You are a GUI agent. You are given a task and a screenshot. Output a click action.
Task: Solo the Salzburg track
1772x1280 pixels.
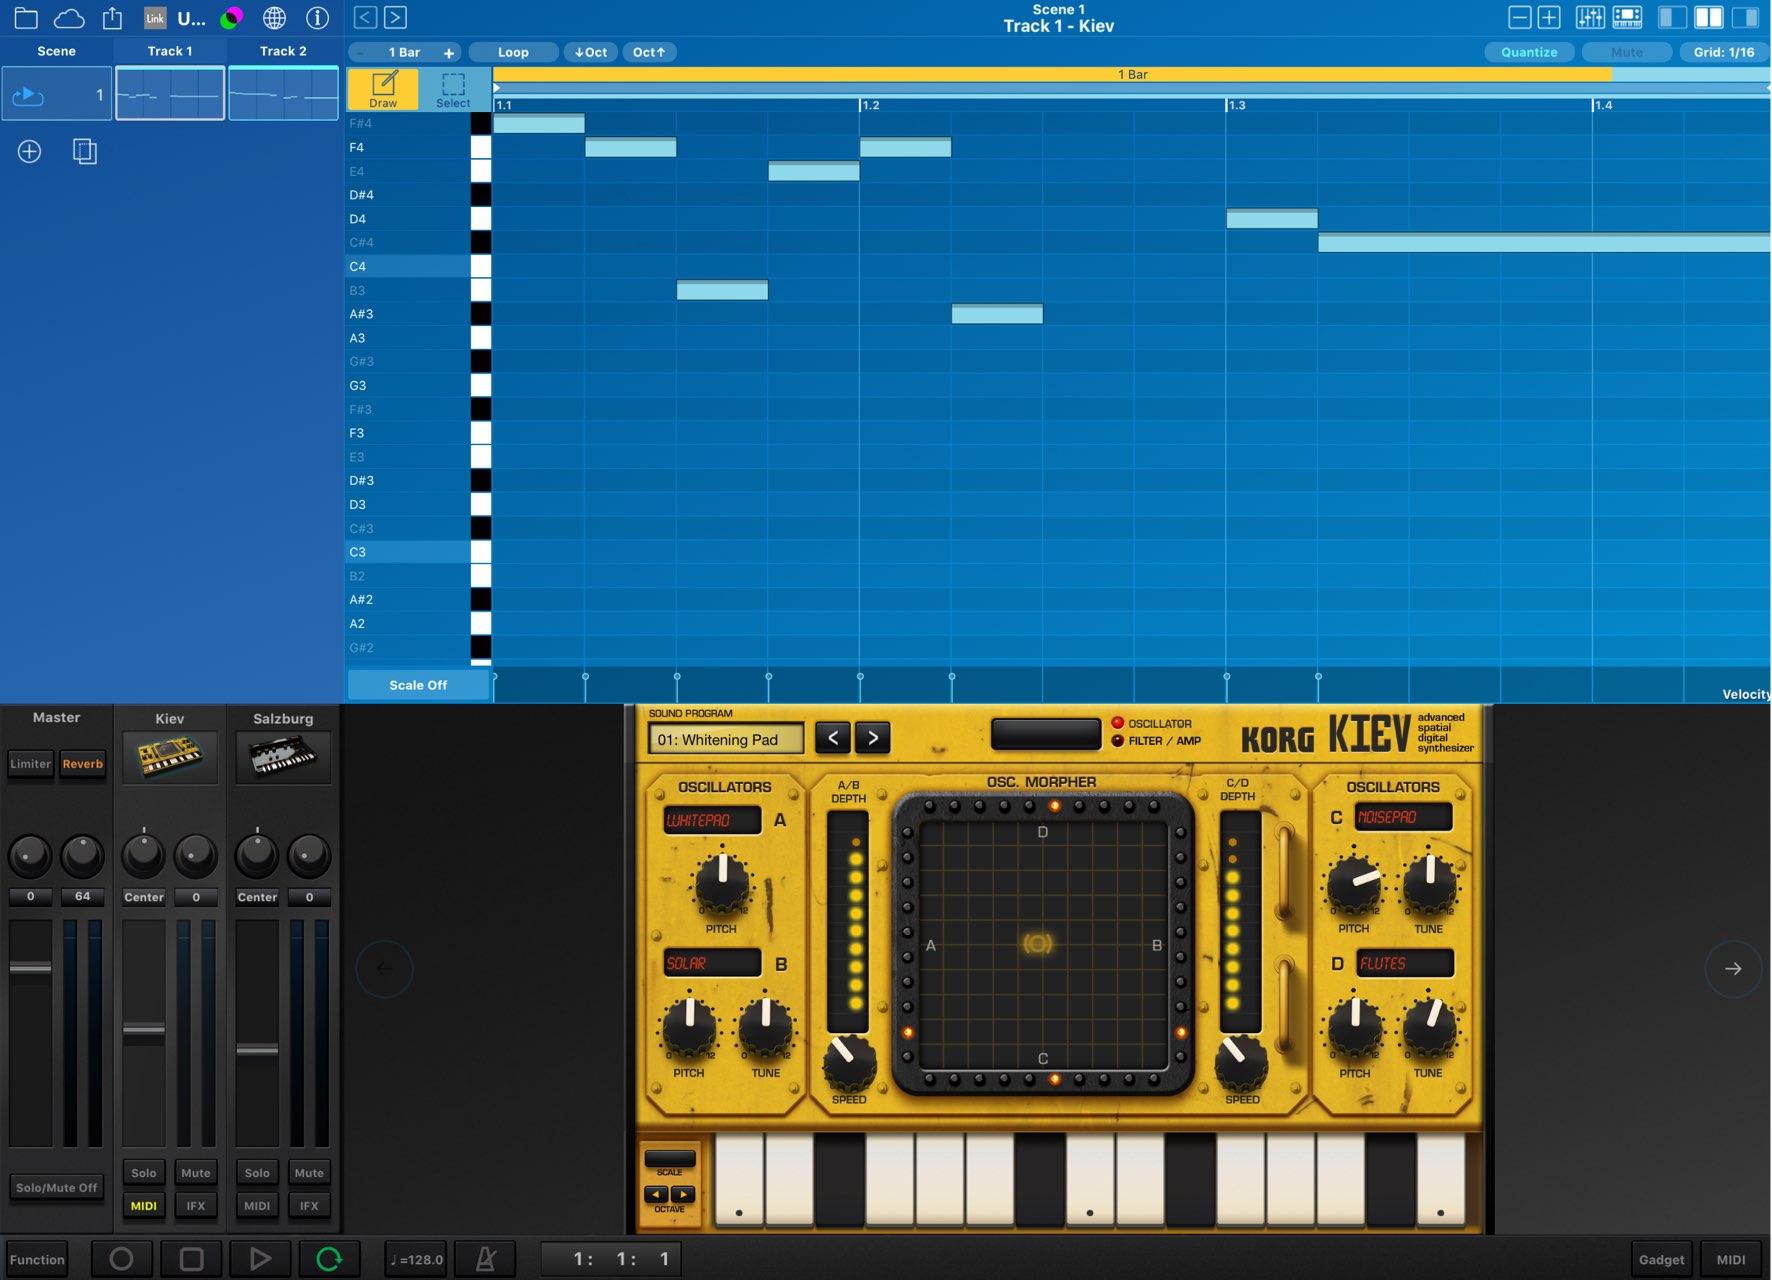click(x=257, y=1173)
